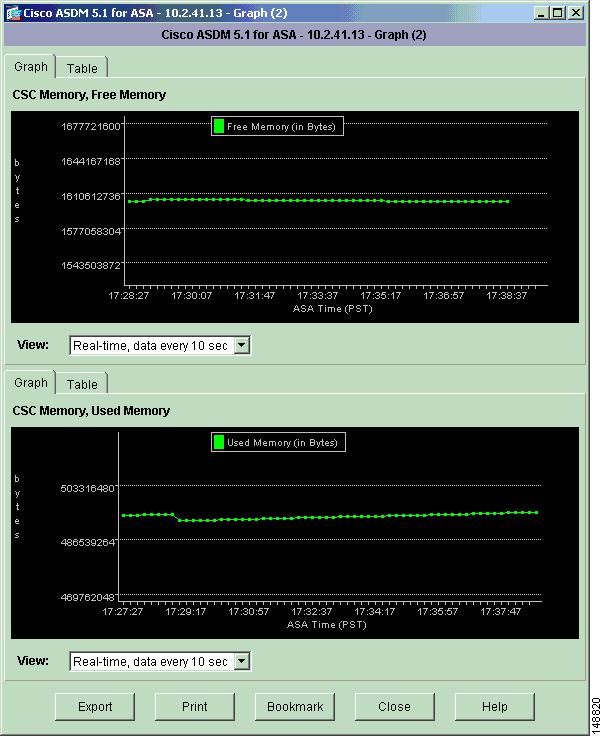
Task: Click the 17:30:57 time label
Action: click(248, 612)
